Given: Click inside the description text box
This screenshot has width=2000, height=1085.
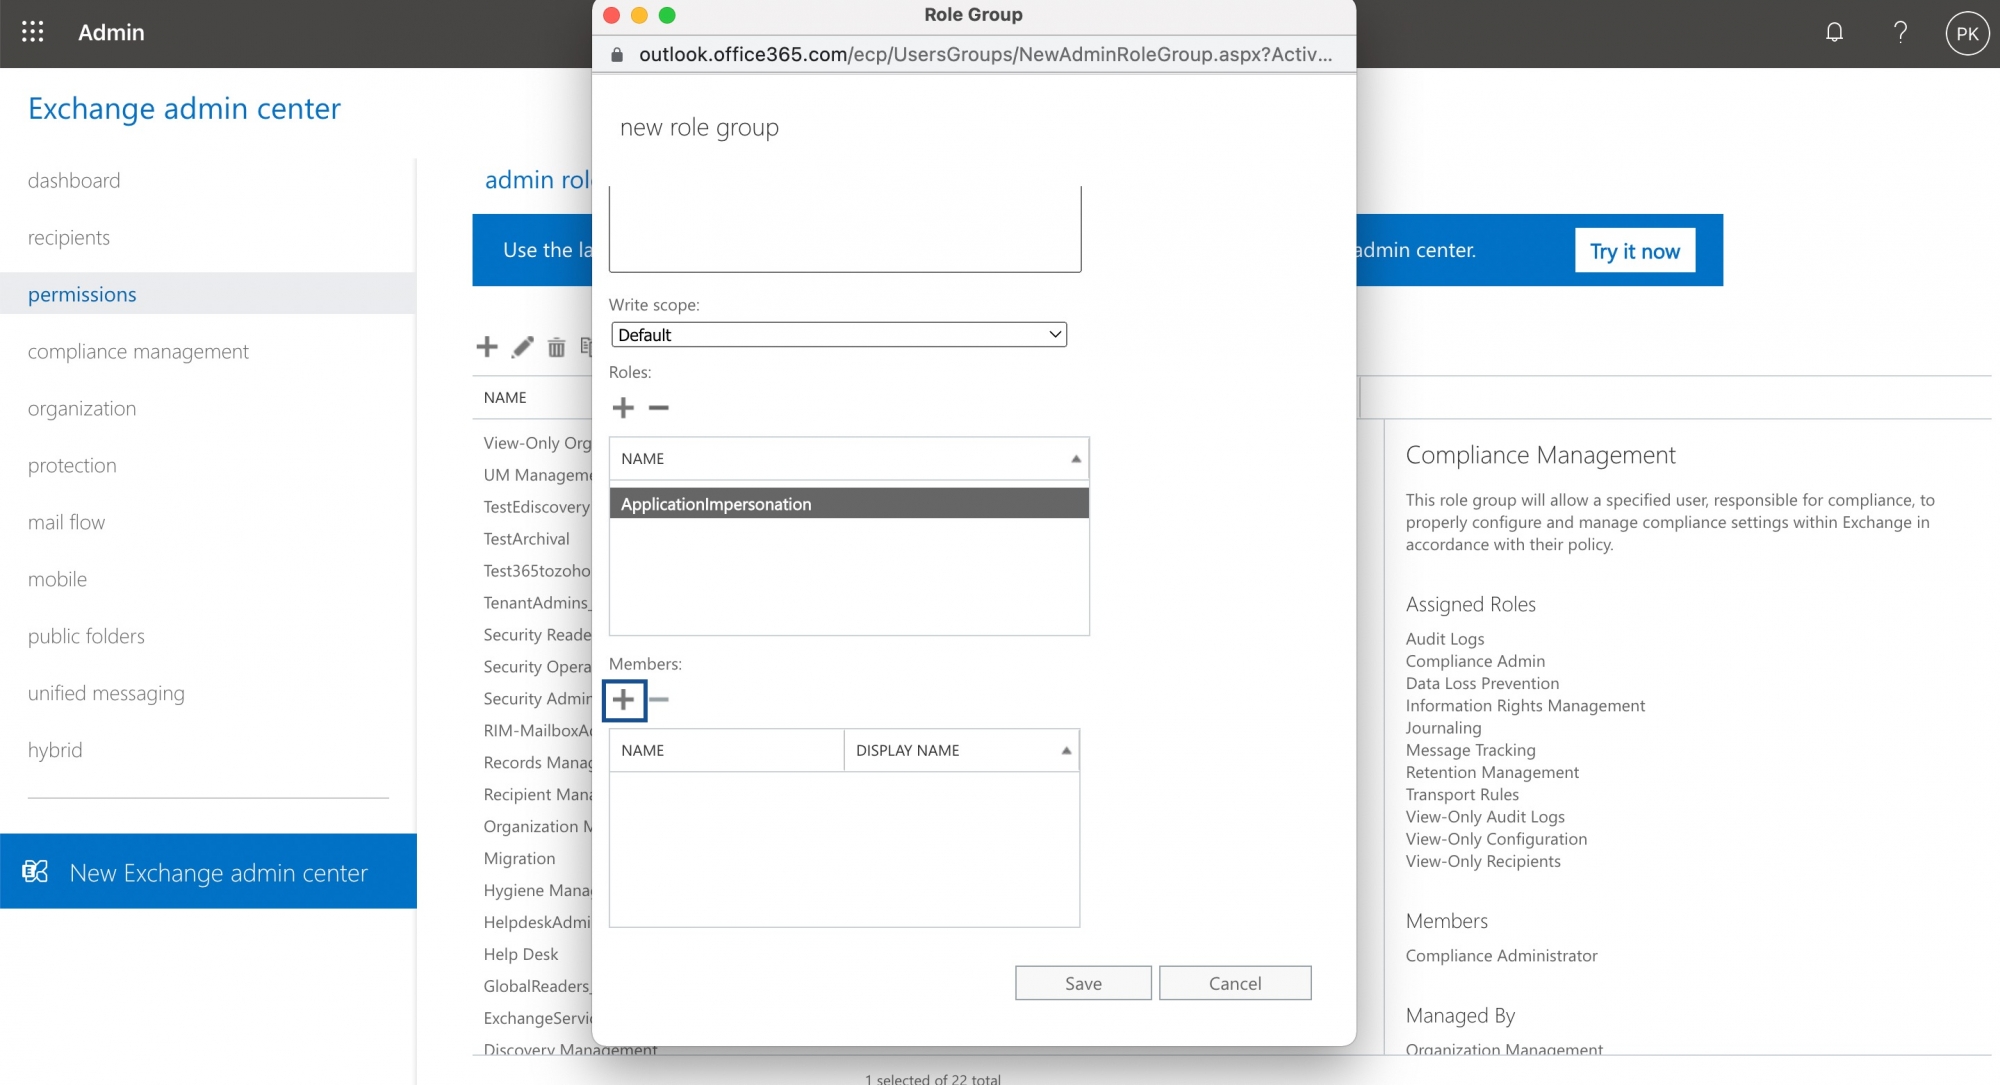Looking at the screenshot, I should tap(844, 228).
